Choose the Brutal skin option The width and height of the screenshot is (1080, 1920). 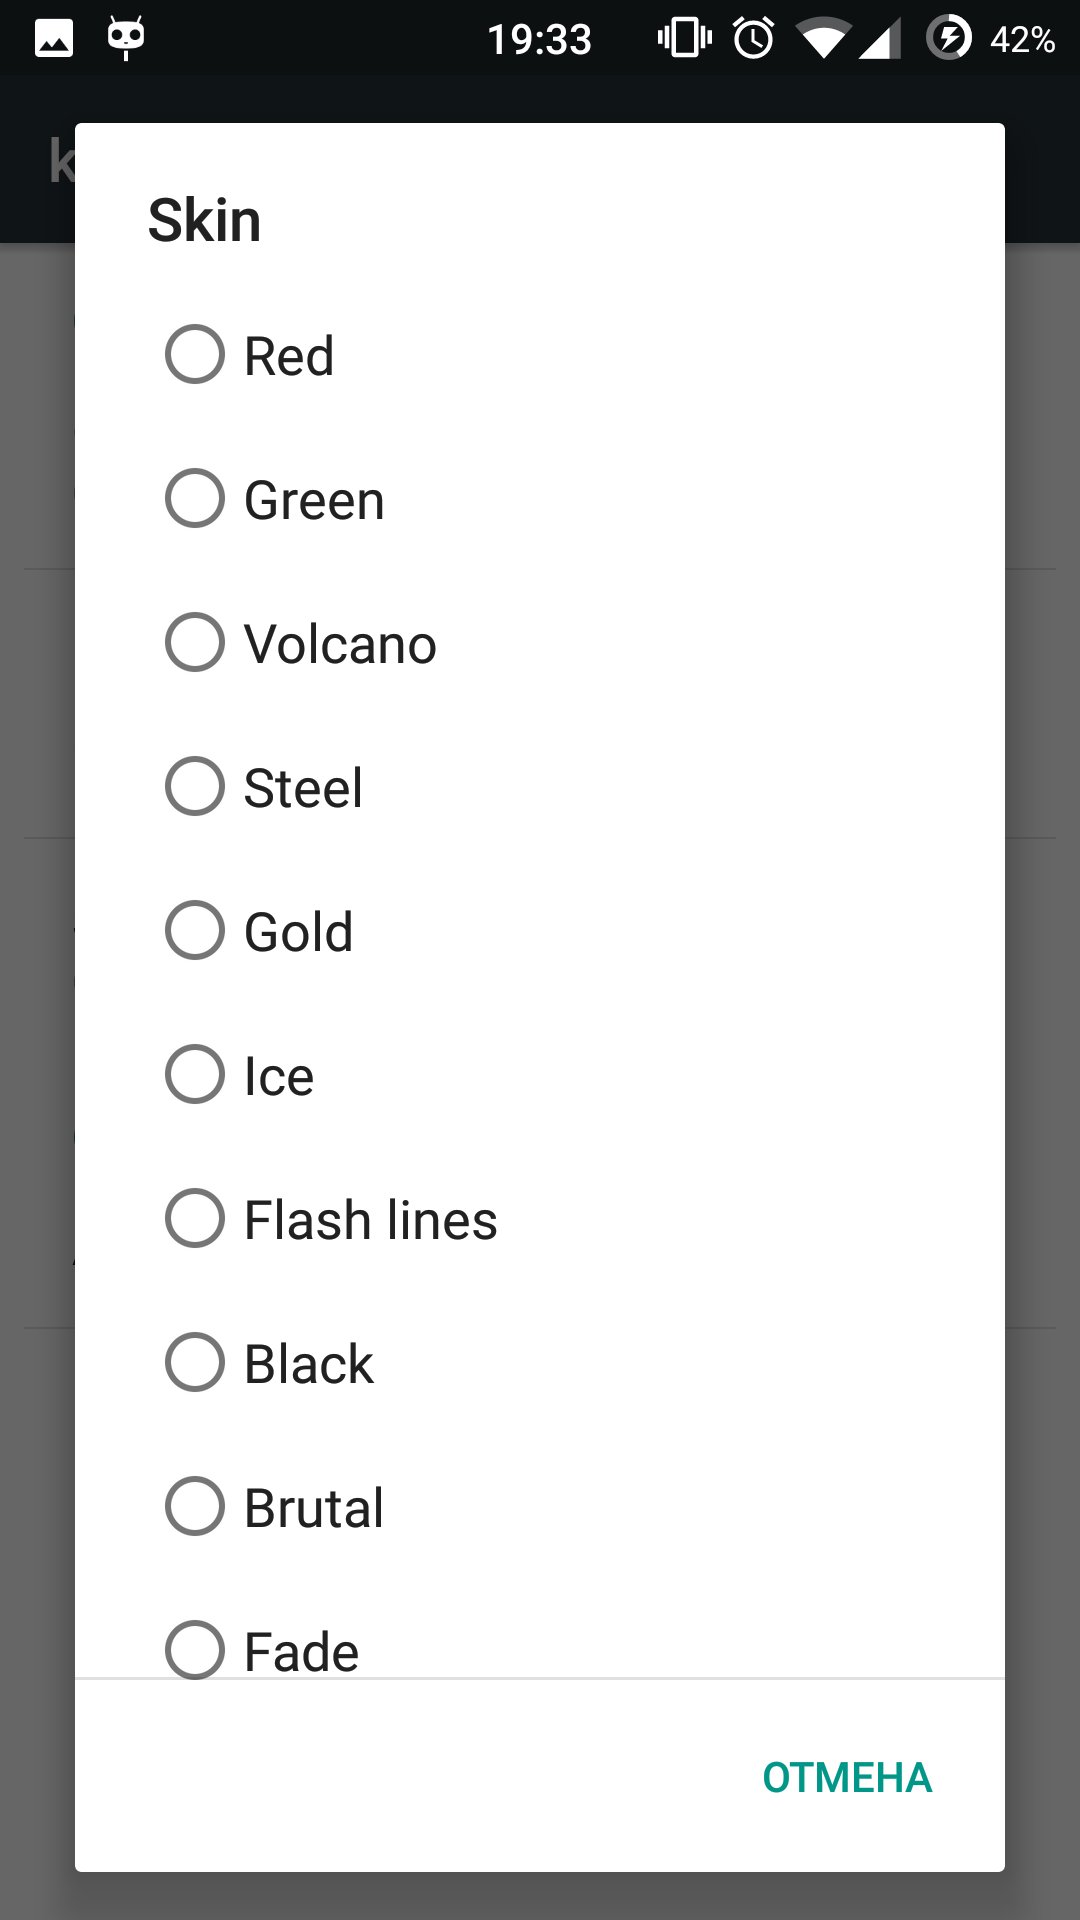click(195, 1506)
